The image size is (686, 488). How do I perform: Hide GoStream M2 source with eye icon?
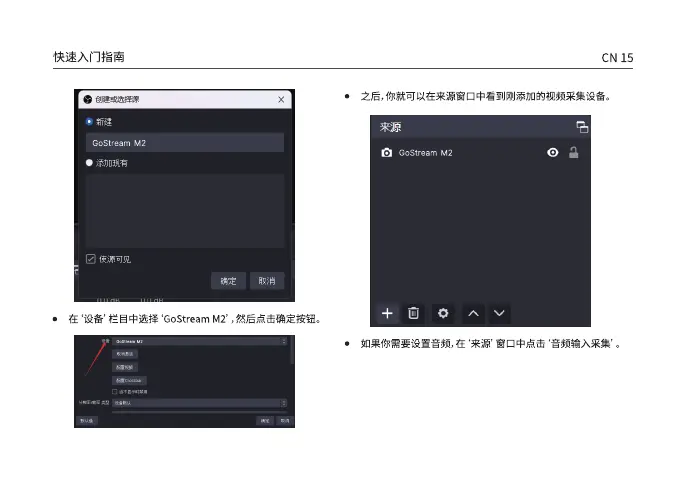[x=552, y=153]
